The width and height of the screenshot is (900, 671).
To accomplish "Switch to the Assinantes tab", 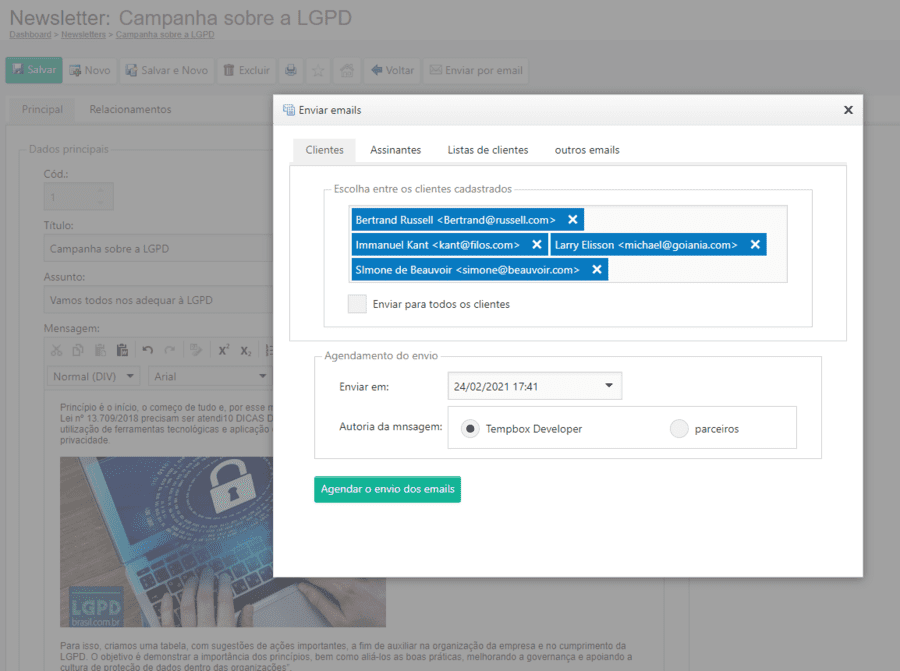I will [395, 150].
